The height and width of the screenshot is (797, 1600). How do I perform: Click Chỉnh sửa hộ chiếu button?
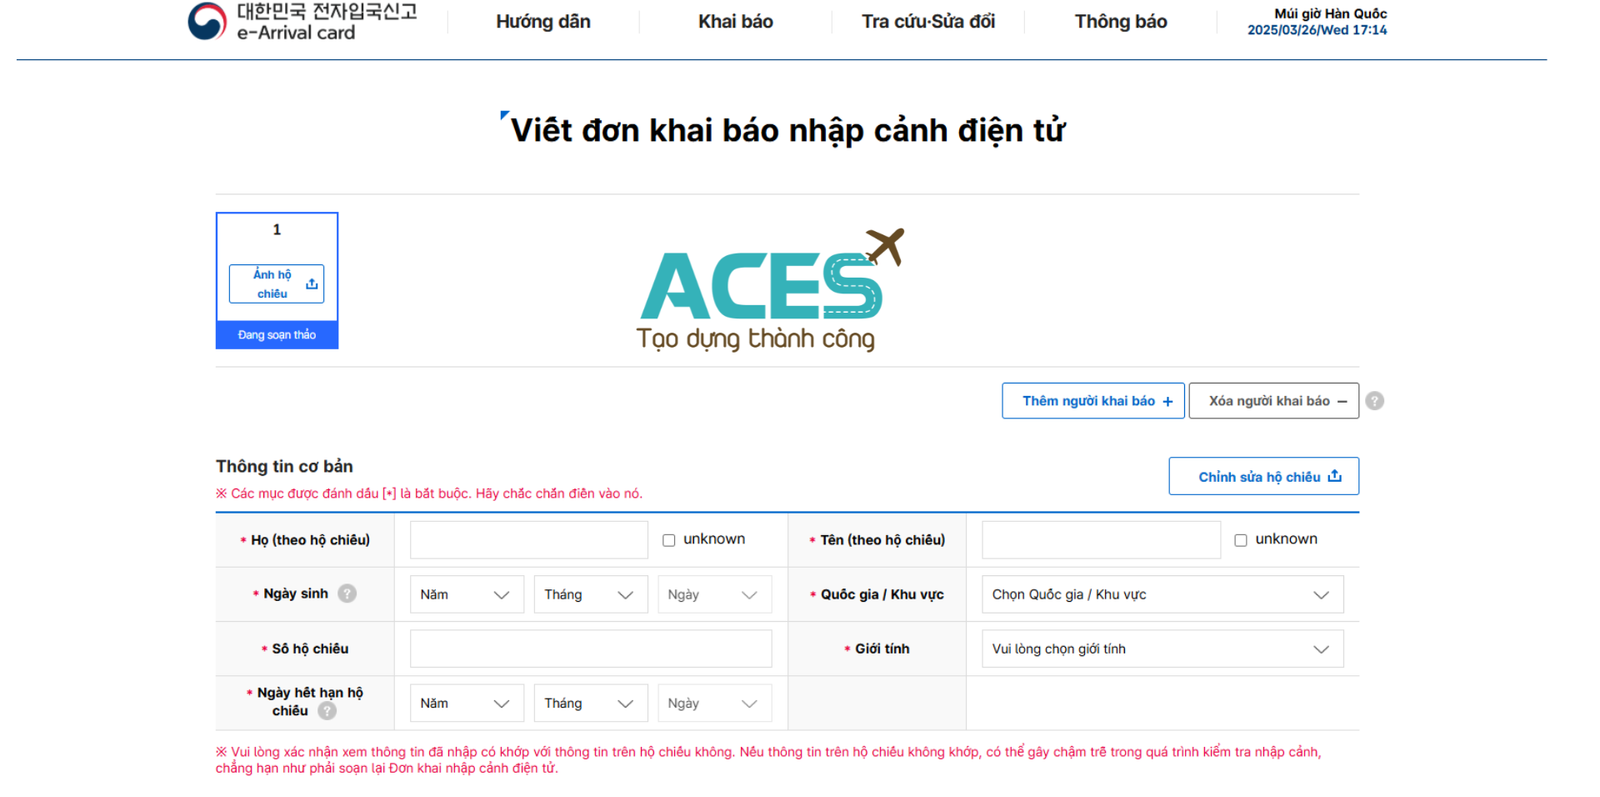(1264, 477)
